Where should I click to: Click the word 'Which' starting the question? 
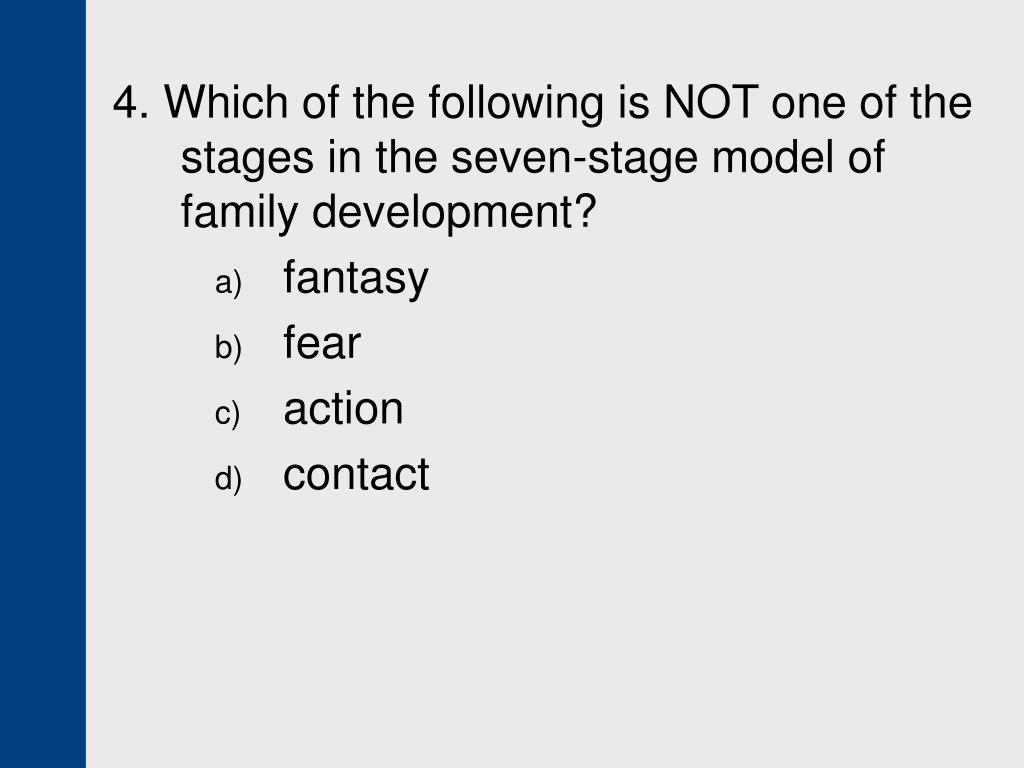point(225,103)
